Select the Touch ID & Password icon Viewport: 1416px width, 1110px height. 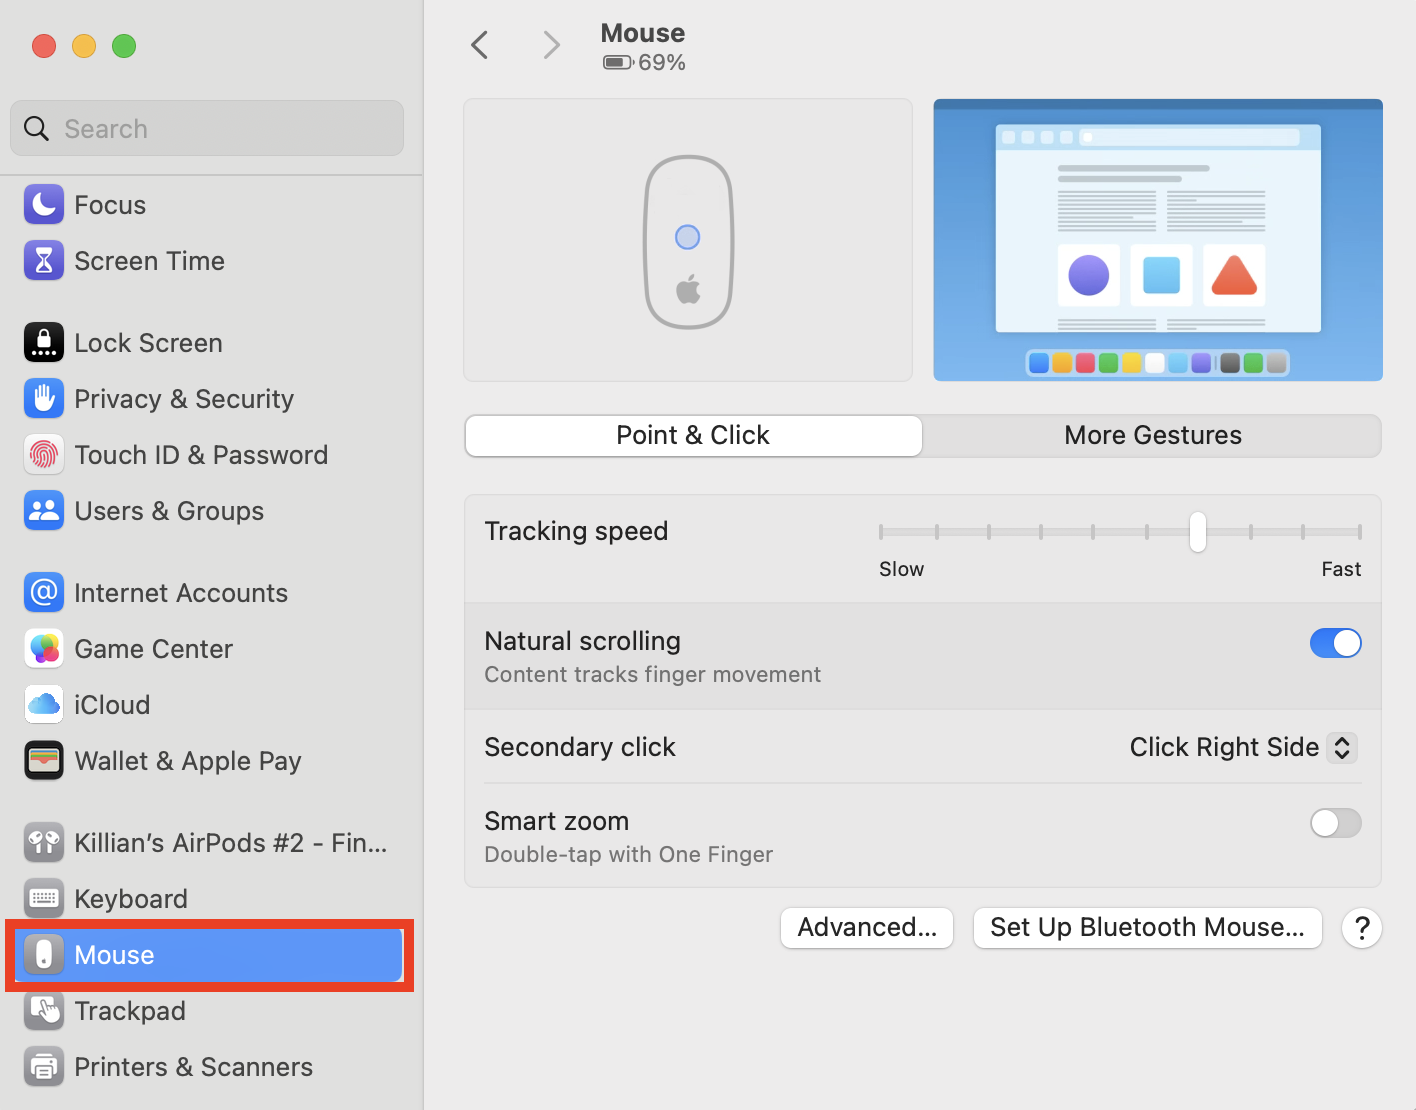point(44,454)
